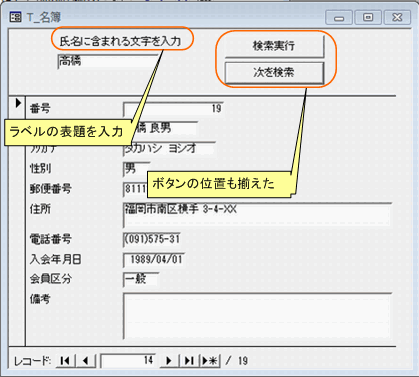
Task: Go to next record arrow icon
Action: click(x=169, y=360)
